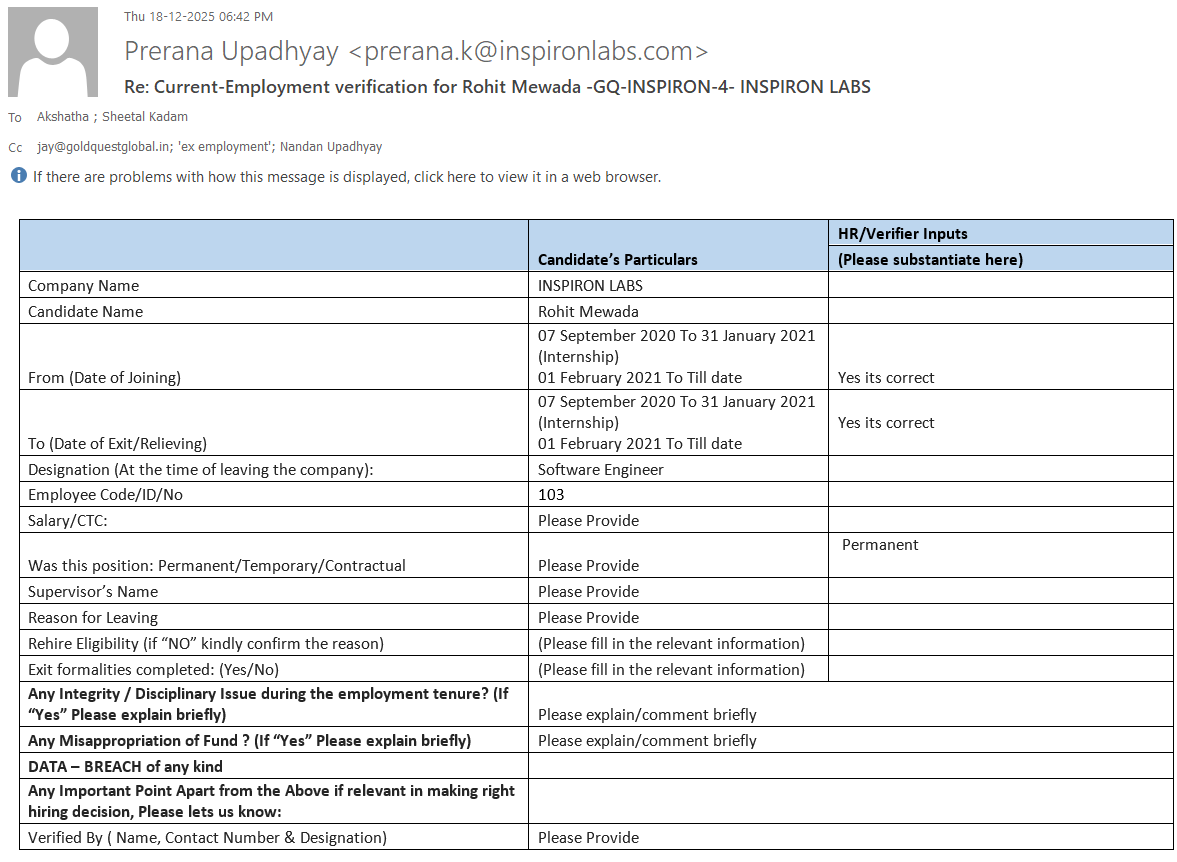The image size is (1177, 862).
Task: Click empty HR input cell for Salary/CTC
Action: (x=1000, y=520)
